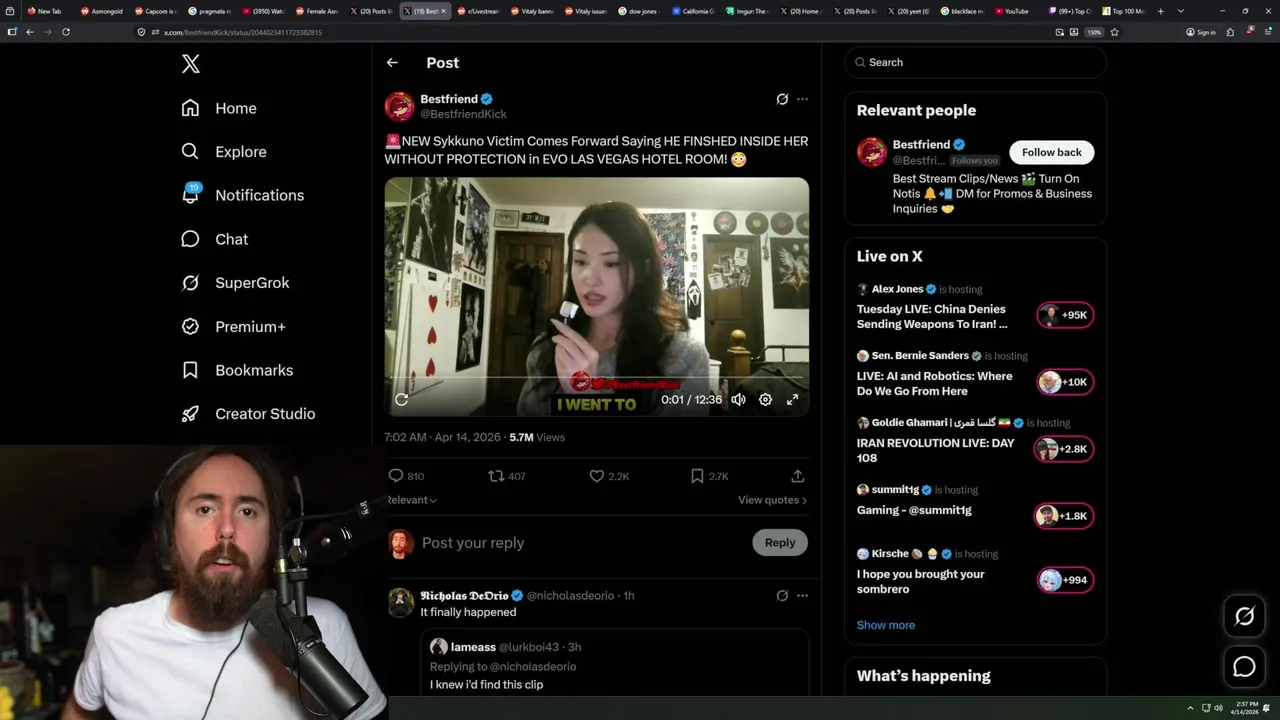The height and width of the screenshot is (720, 1280).
Task: Open Chat from the sidebar
Action: [214, 239]
